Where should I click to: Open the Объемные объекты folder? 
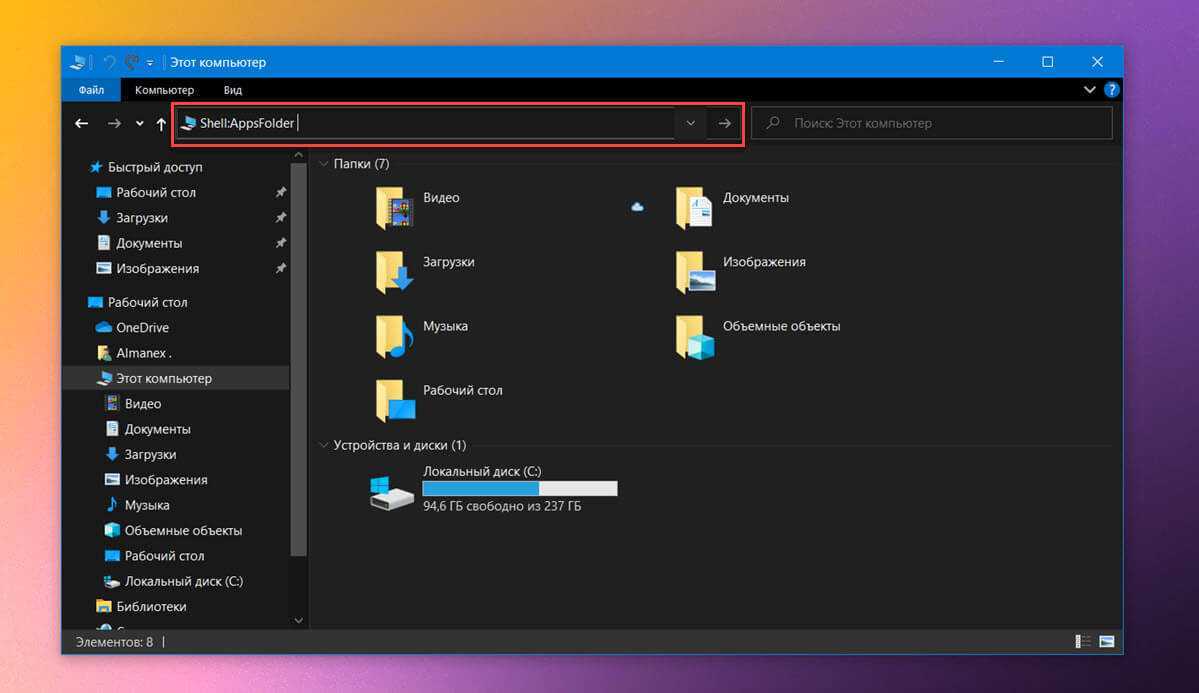[x=694, y=336]
